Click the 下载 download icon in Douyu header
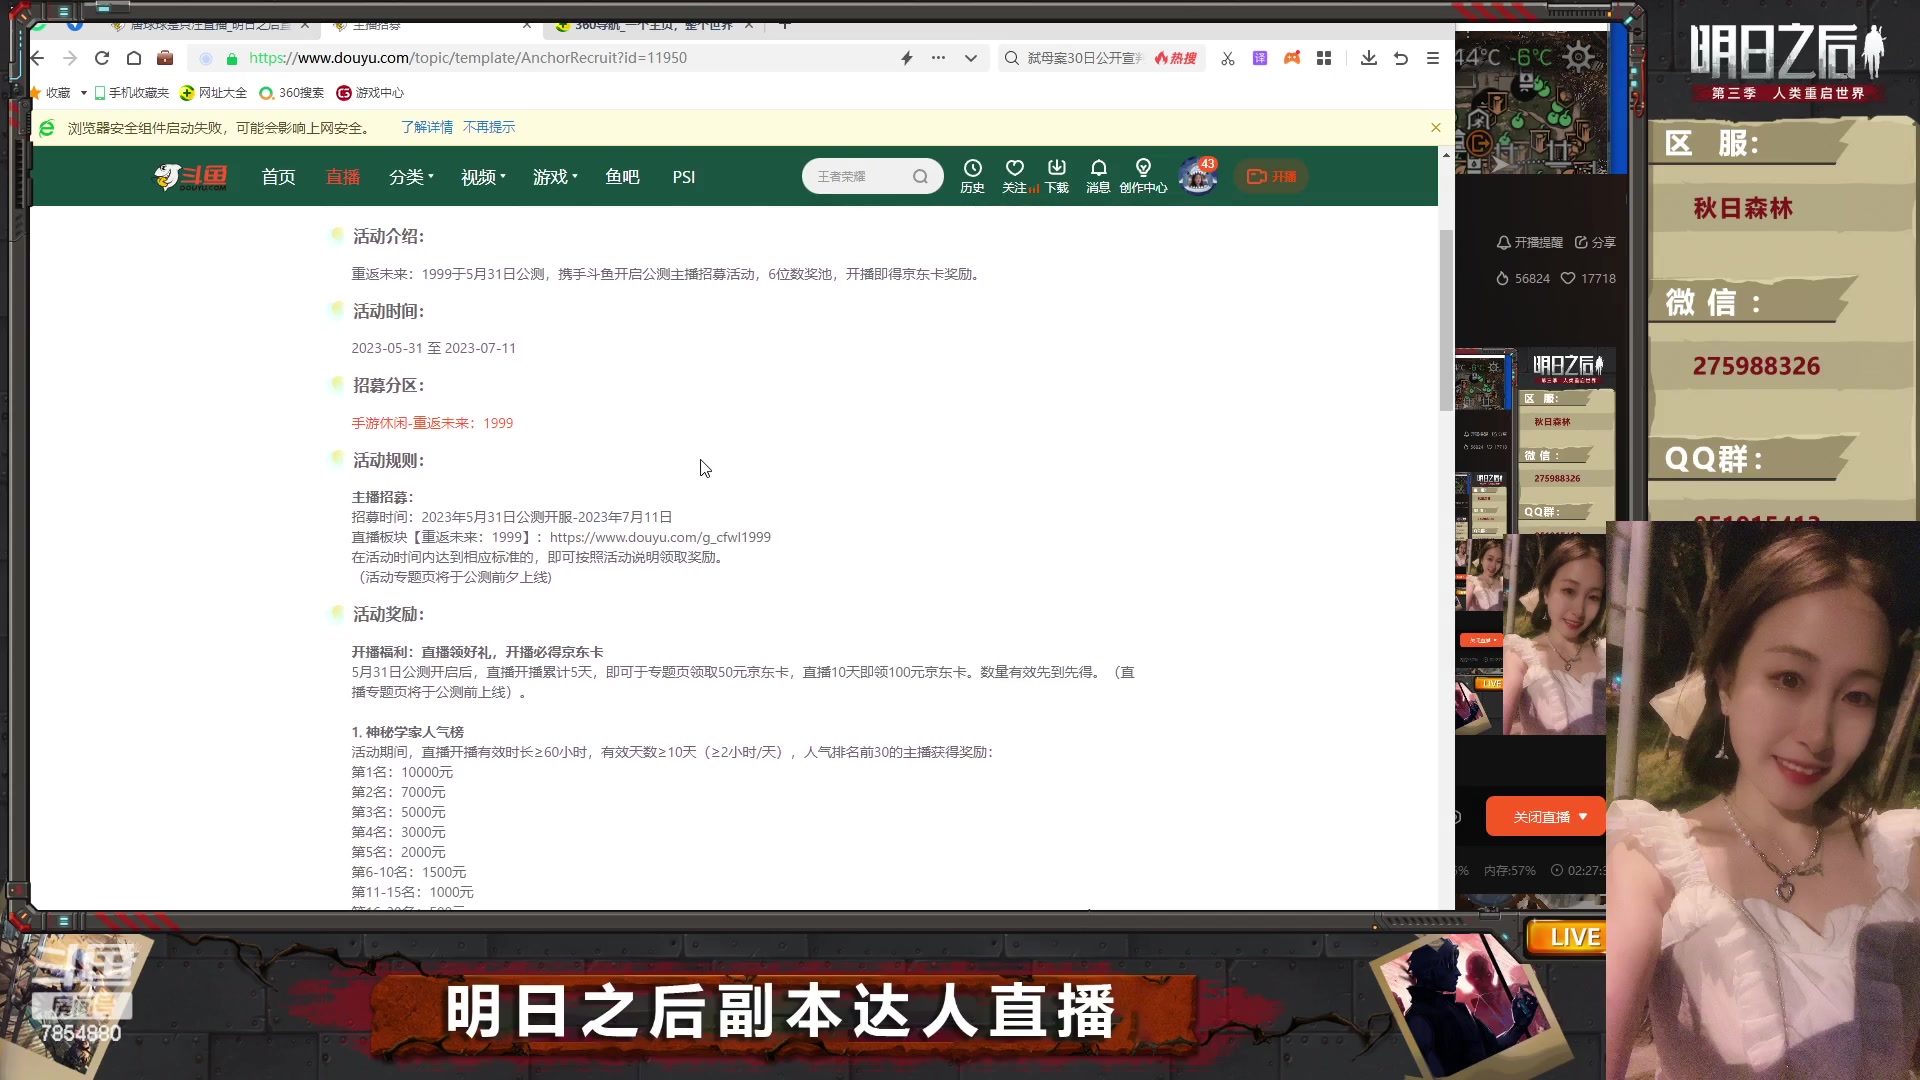 pos(1057,176)
